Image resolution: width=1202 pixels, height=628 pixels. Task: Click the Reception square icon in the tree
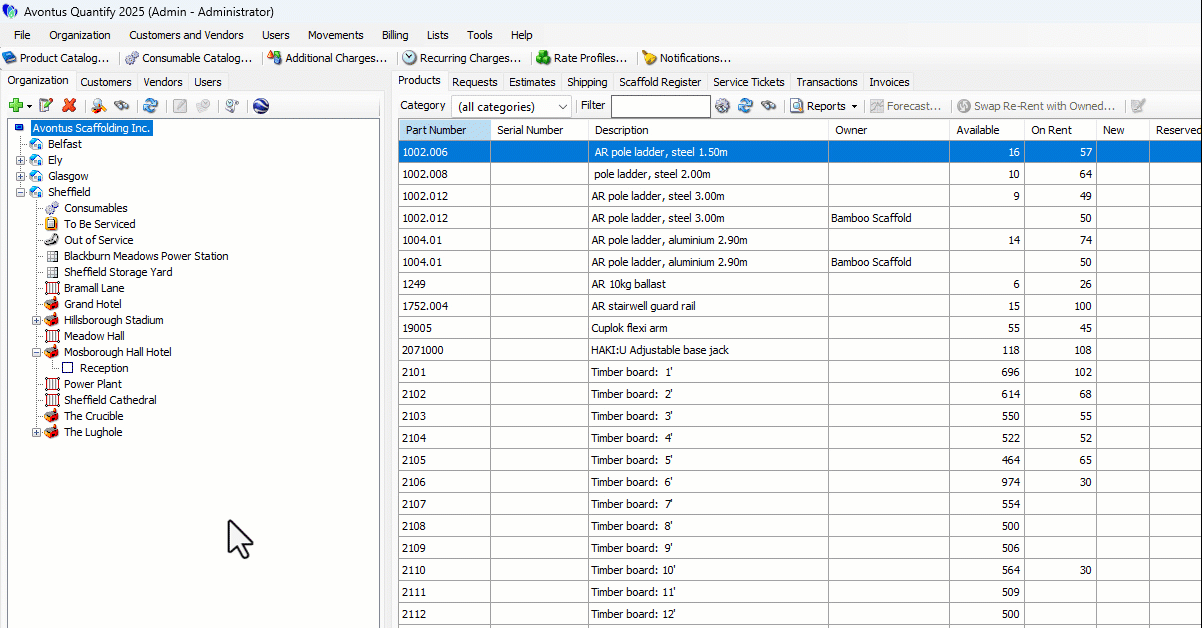coord(68,368)
